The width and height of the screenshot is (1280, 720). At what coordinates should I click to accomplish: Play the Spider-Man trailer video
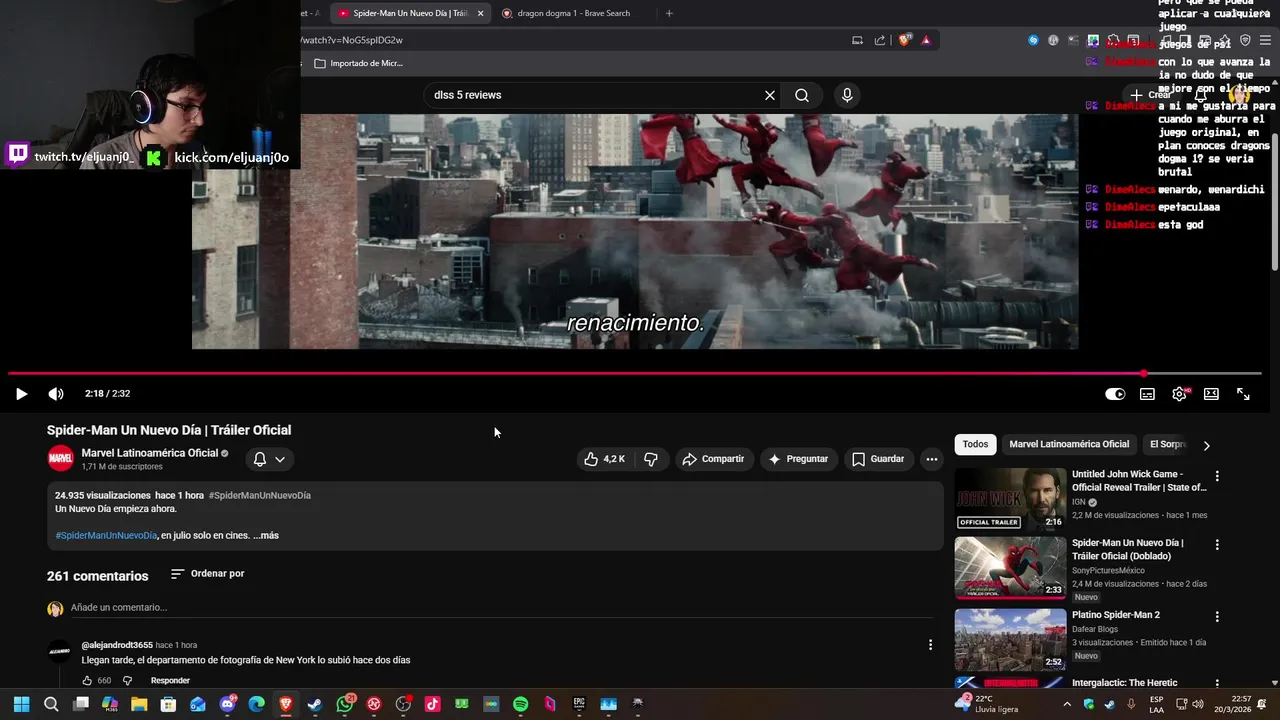(21, 394)
